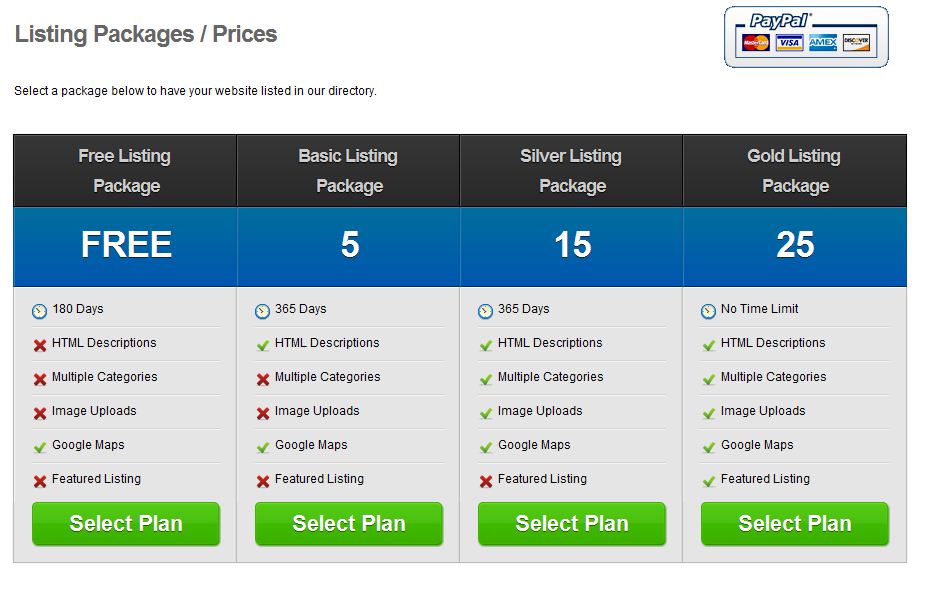Click the Listing Packages / Prices heading
926x594 pixels.
point(146,34)
